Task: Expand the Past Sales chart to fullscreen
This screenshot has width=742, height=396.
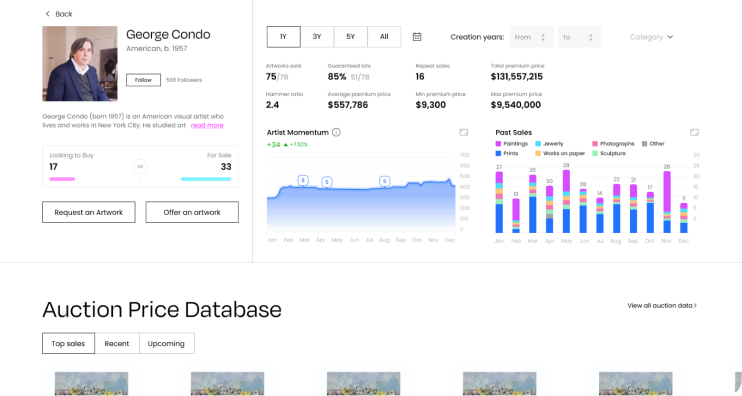Action: (694, 132)
